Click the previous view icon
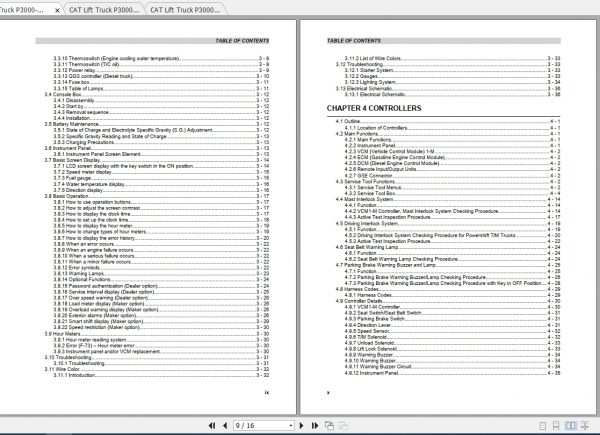The height and width of the screenshot is (435, 600). point(329,425)
